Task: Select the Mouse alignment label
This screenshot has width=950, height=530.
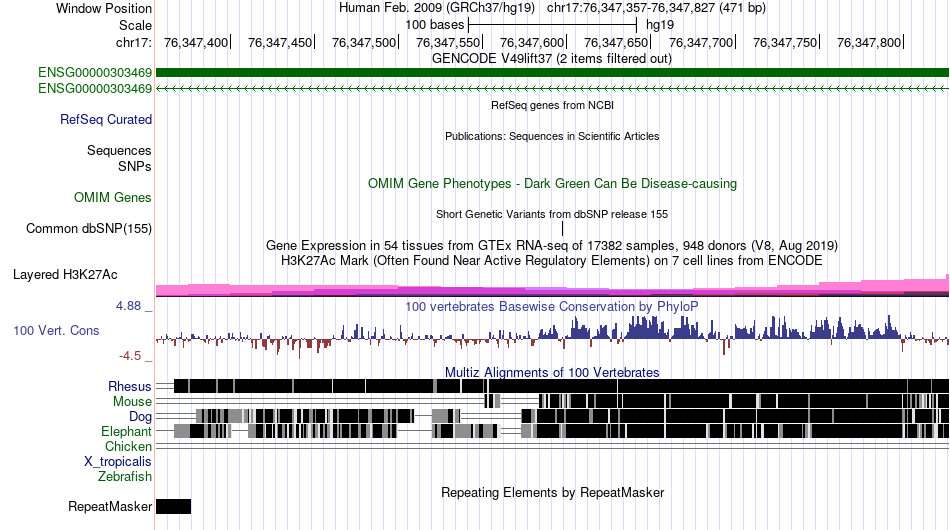Action: [x=132, y=402]
